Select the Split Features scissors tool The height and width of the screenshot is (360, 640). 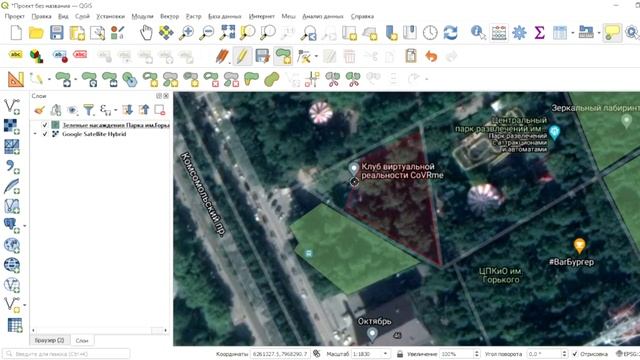coord(333,79)
